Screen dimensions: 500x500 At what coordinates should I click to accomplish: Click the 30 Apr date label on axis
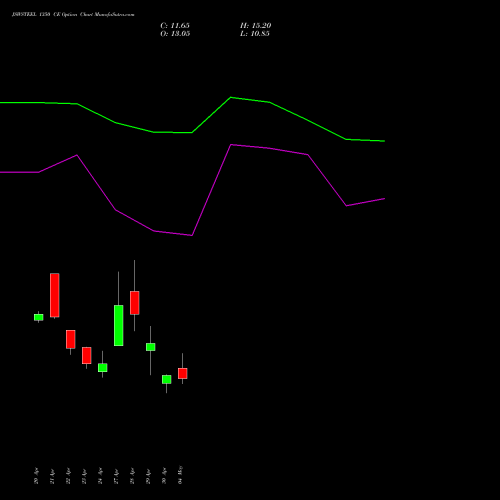[x=164, y=475]
